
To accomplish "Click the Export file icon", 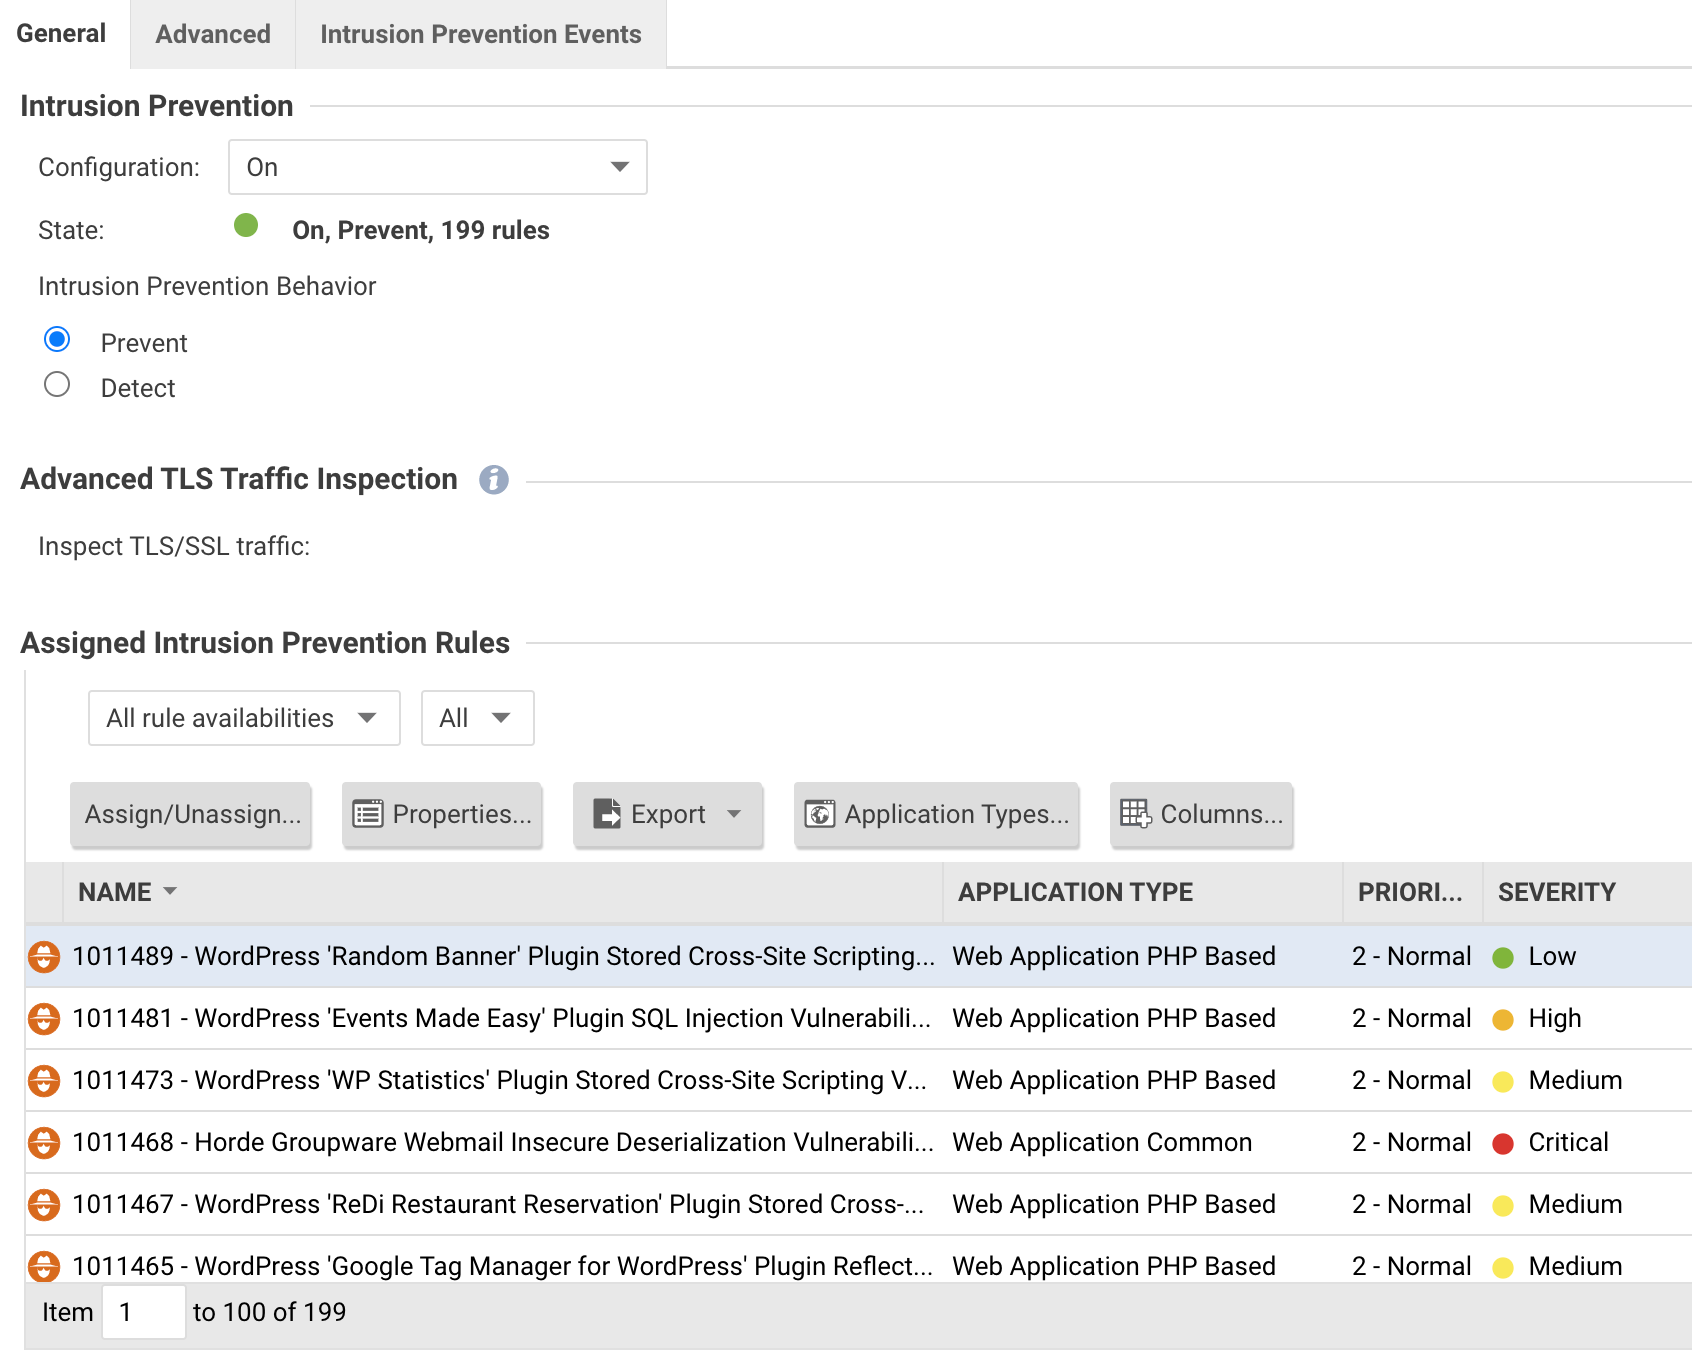I will 607,814.
